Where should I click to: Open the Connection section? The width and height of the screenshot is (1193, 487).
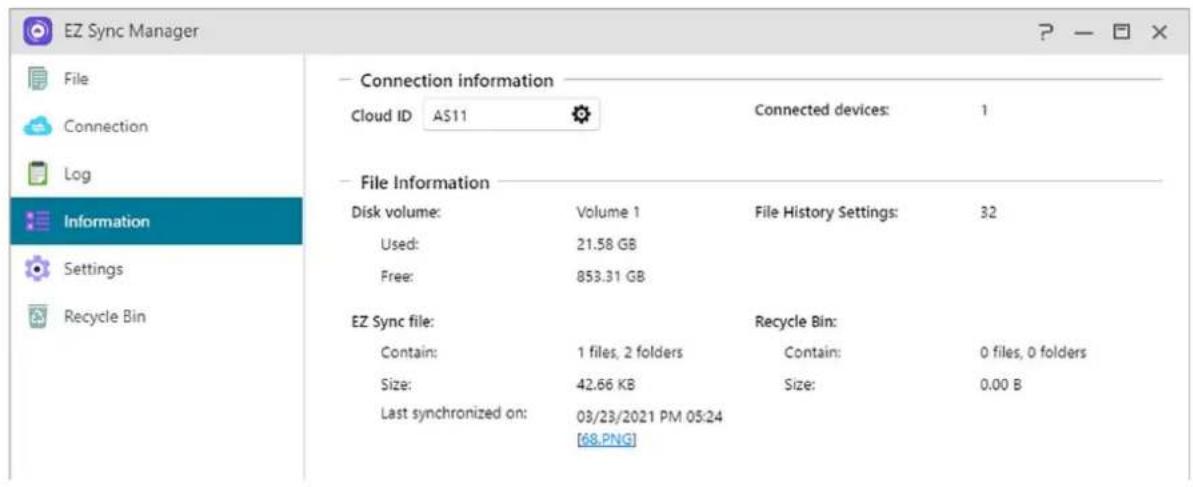coord(105,127)
